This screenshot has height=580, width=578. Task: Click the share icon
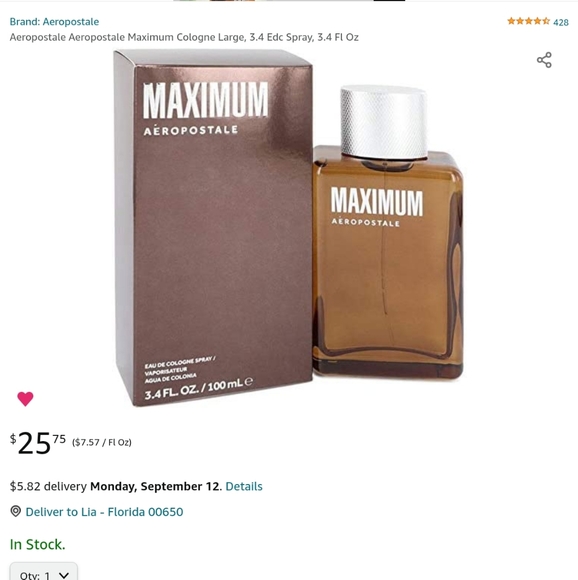[x=544, y=60]
